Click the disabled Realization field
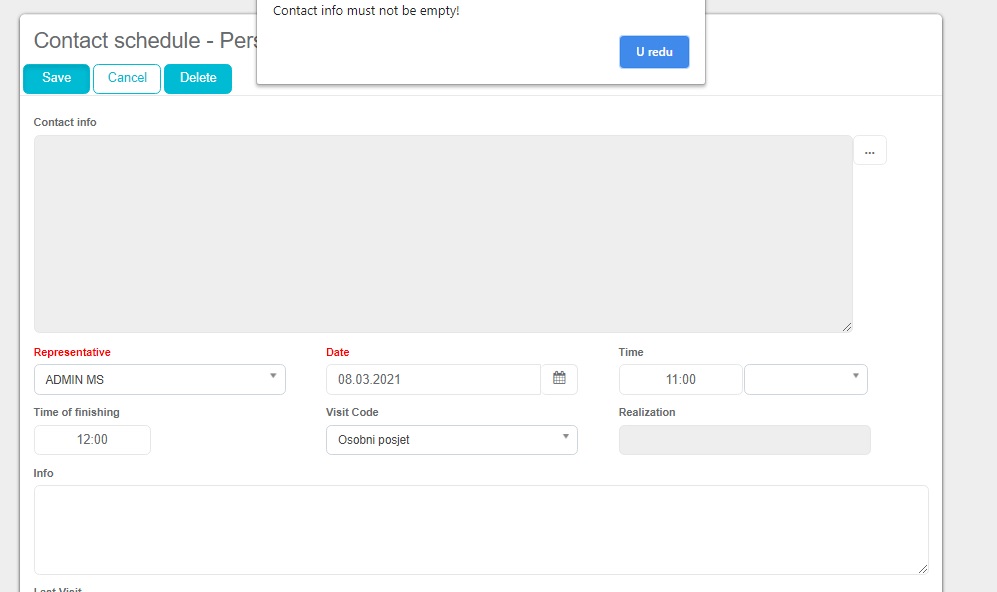 coord(744,440)
